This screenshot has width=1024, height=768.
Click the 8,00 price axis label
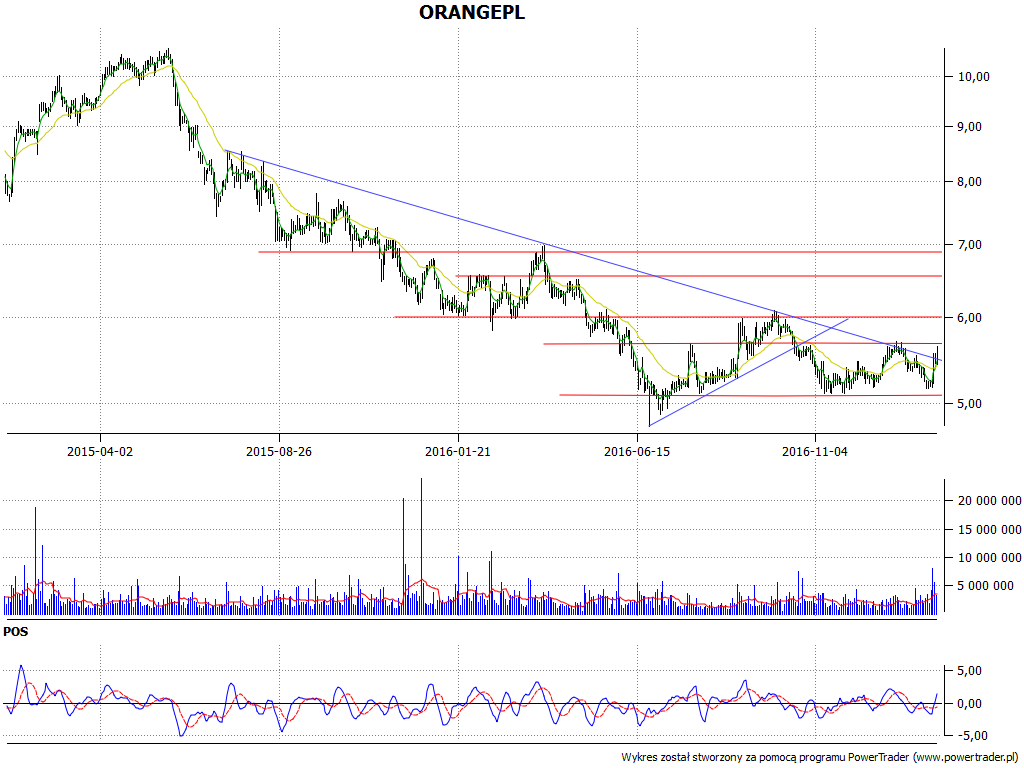click(970, 182)
